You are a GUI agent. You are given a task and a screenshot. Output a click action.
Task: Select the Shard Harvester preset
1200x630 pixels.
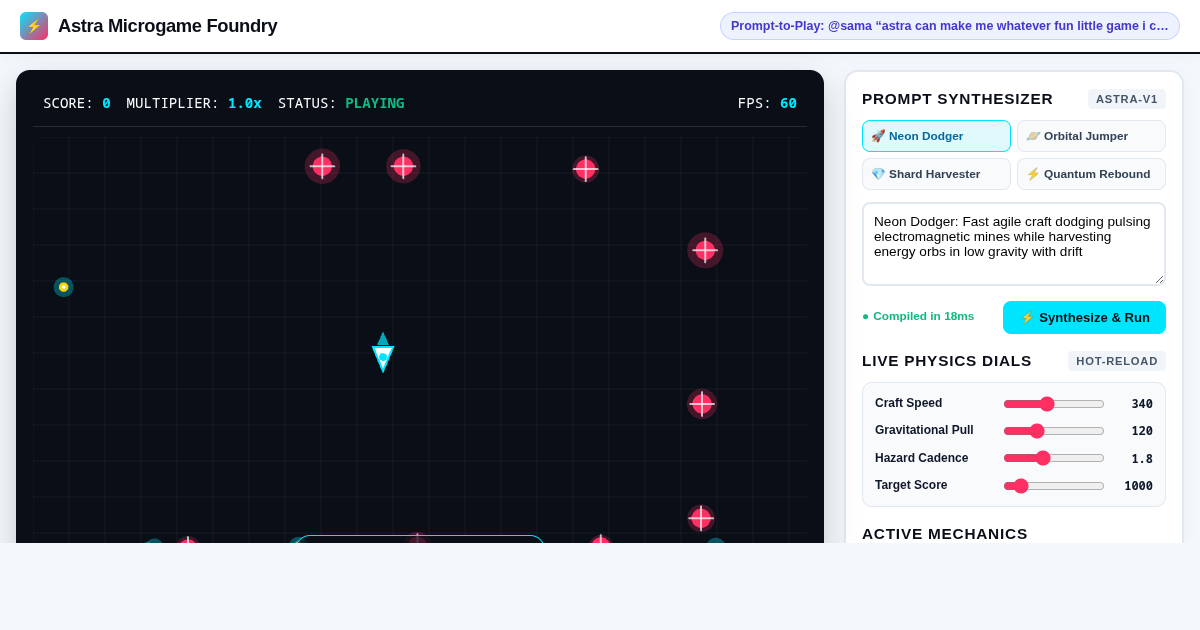[x=936, y=174]
